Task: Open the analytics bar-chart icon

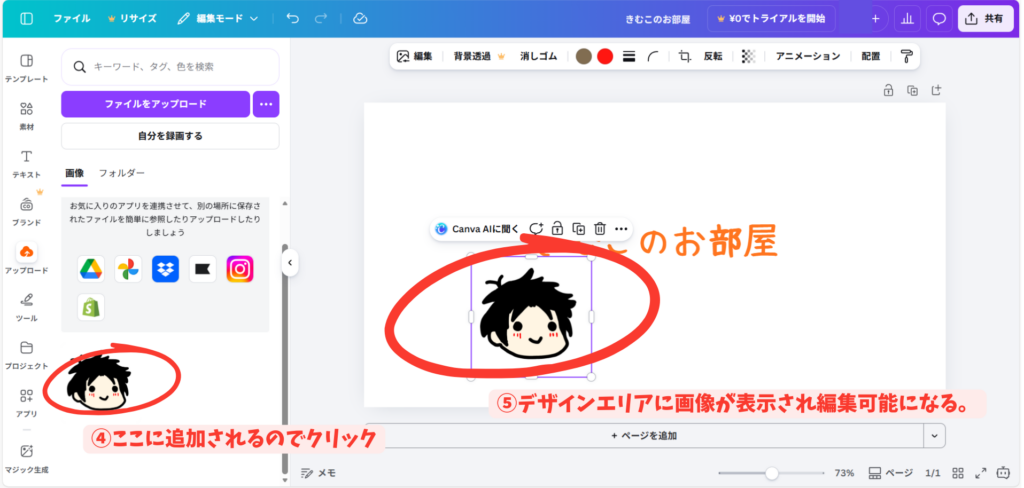Action: click(x=906, y=18)
